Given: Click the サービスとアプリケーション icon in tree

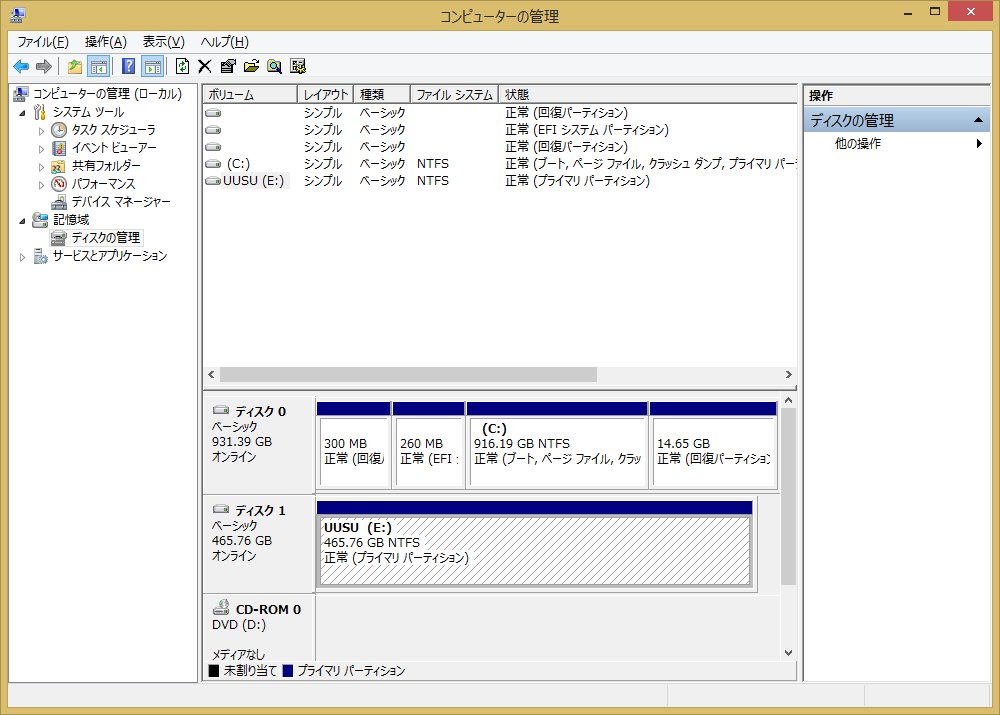Looking at the screenshot, I should click(x=40, y=256).
